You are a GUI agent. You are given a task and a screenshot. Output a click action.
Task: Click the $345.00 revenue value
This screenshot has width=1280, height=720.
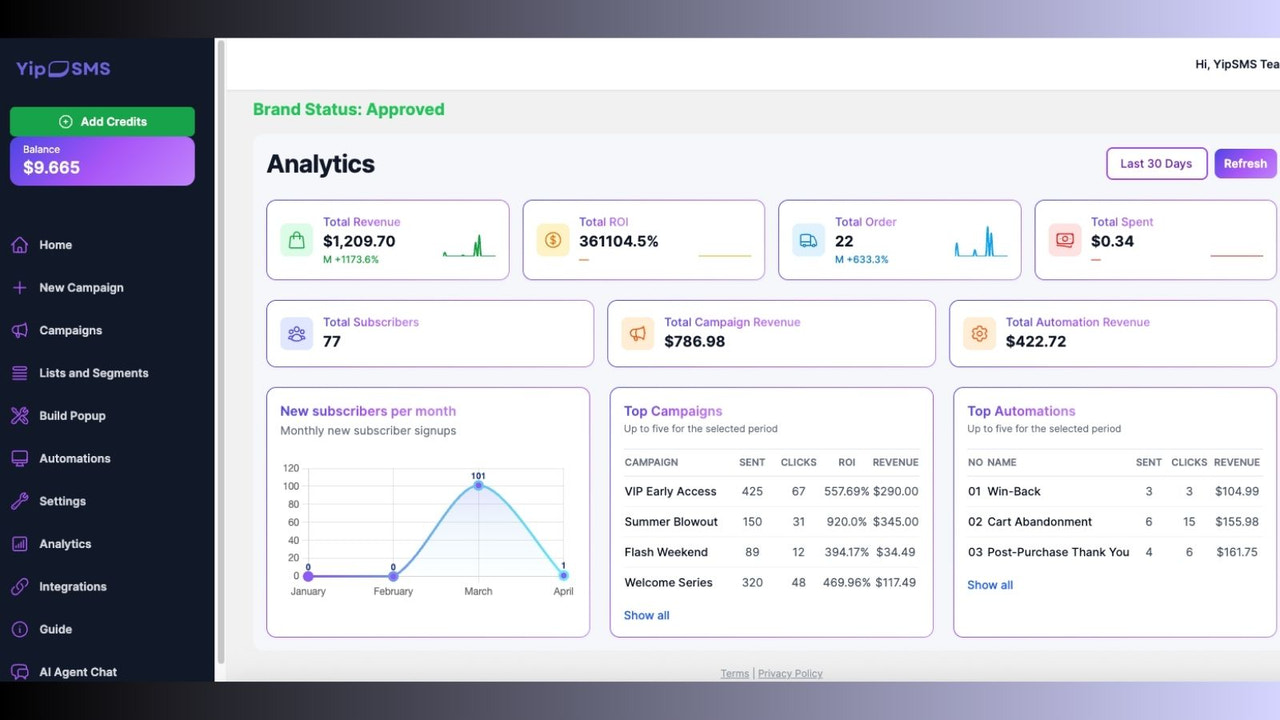(x=895, y=522)
